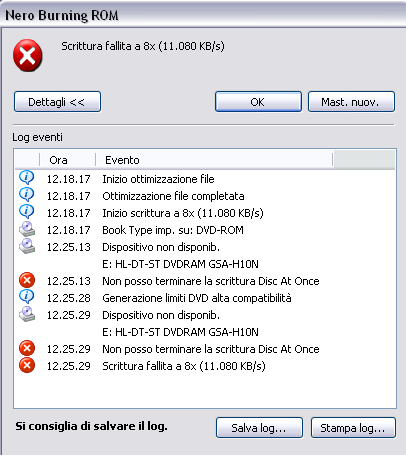Click error icon beside last Scrittura fallita entry
The width and height of the screenshot is (406, 456).
[x=27, y=365]
